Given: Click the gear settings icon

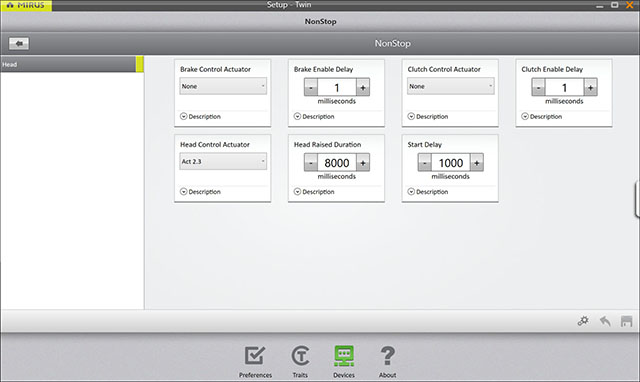Looking at the screenshot, I should pyautogui.click(x=583, y=321).
